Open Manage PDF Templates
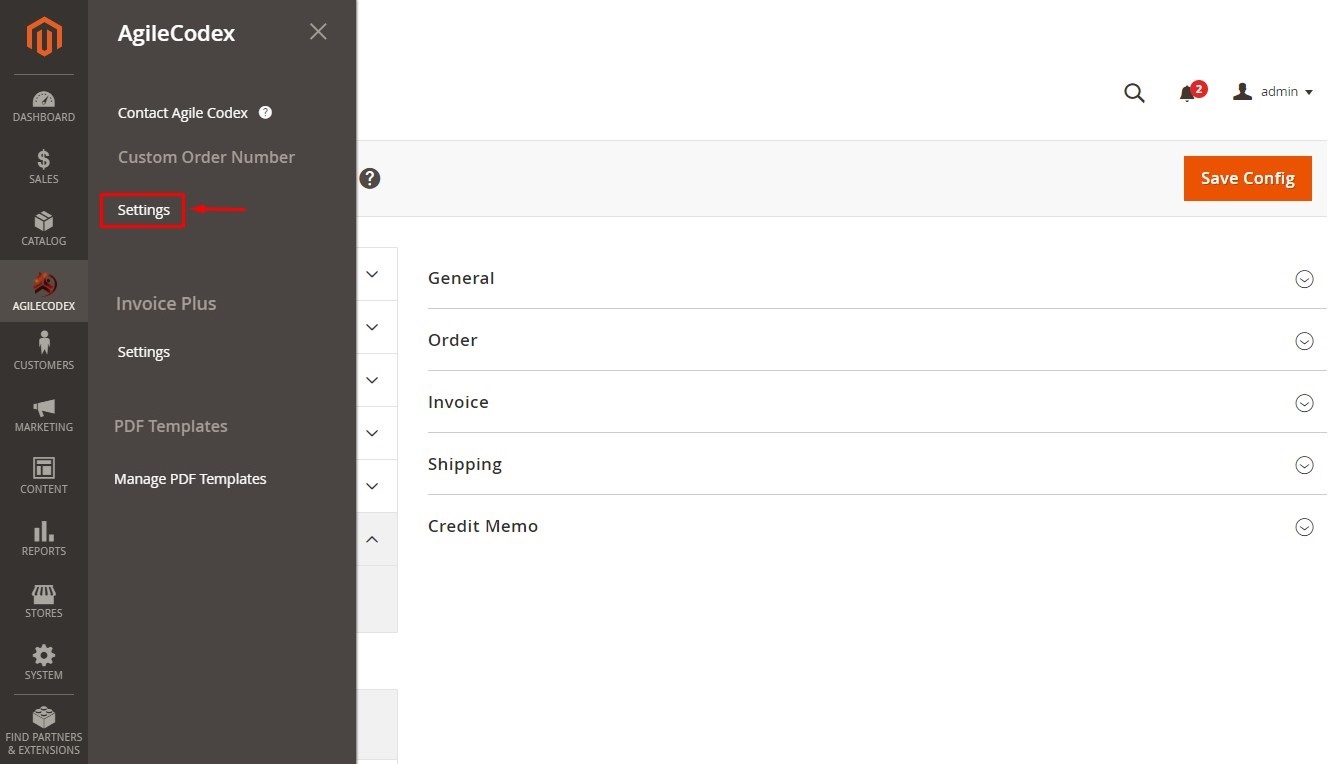 pyautogui.click(x=190, y=479)
